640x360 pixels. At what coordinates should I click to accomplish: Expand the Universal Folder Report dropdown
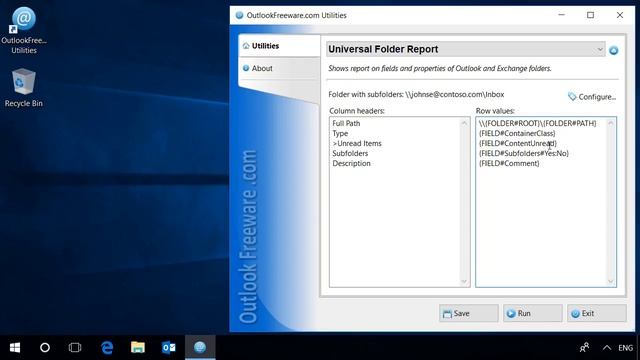point(600,49)
